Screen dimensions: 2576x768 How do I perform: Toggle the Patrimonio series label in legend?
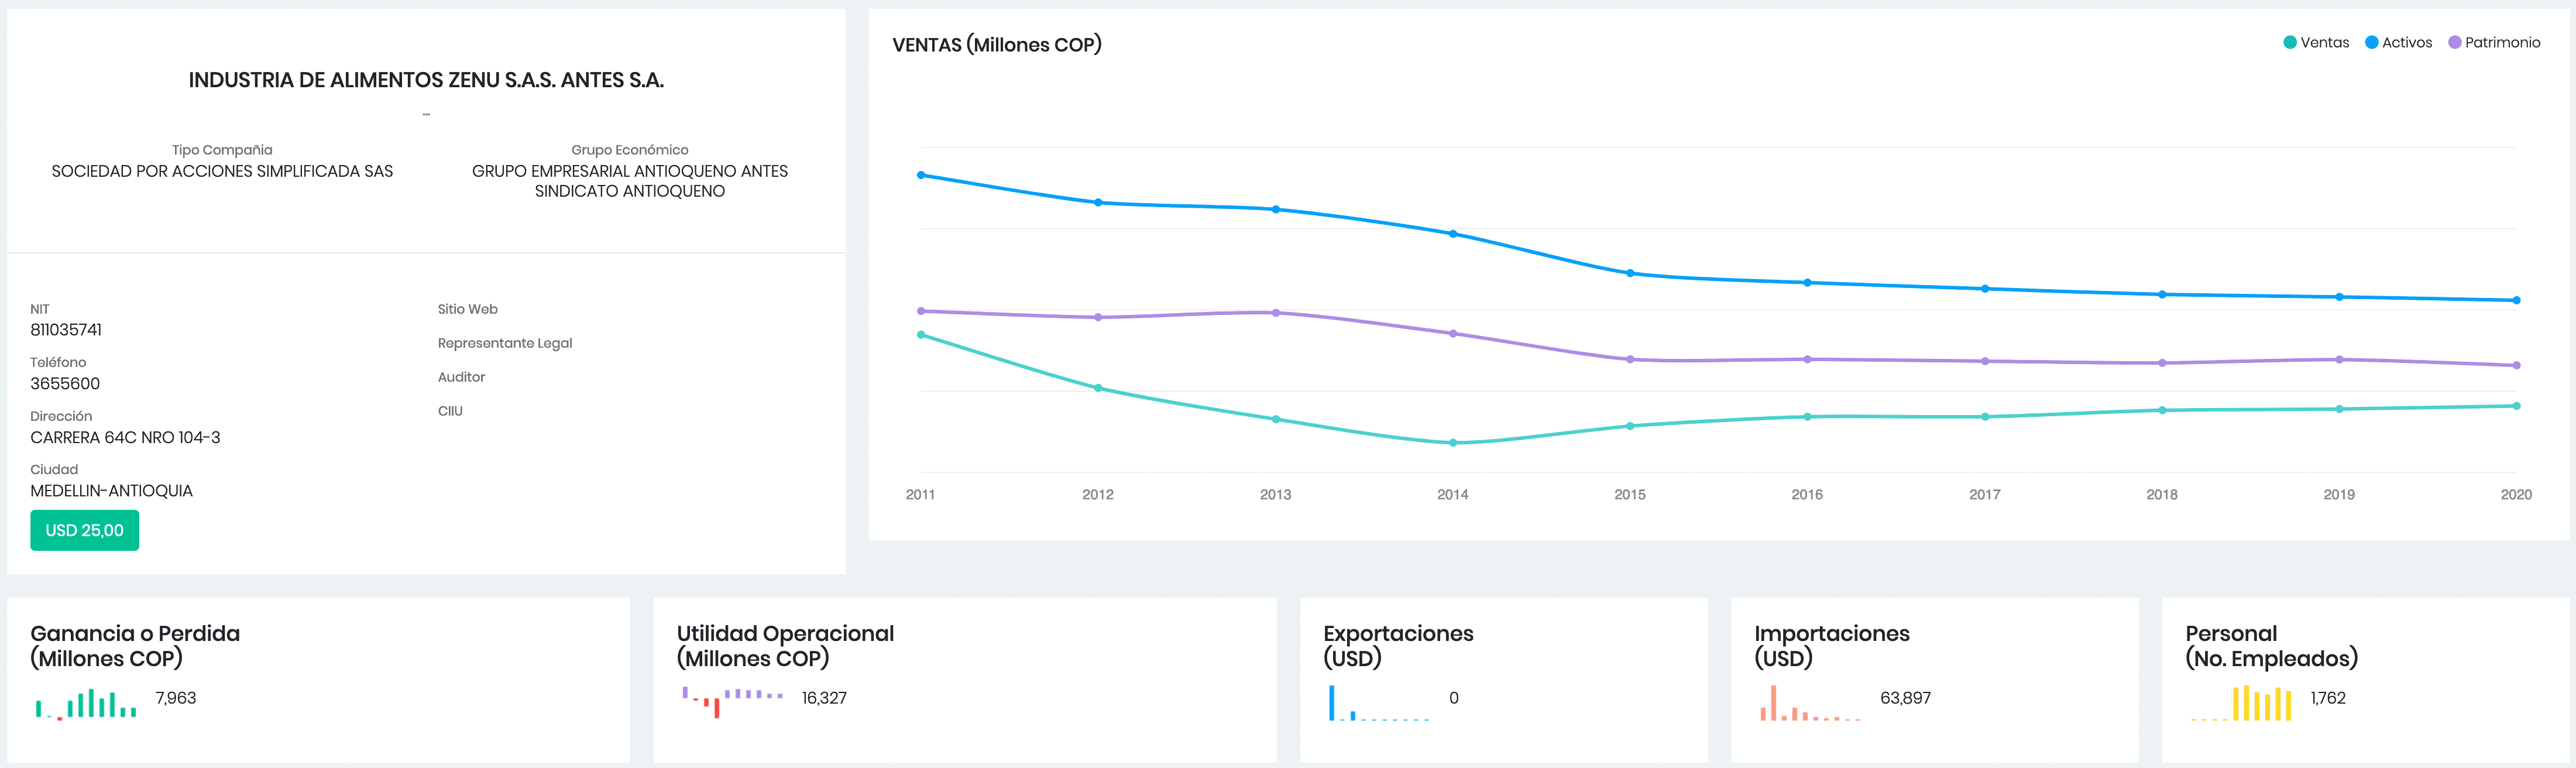pyautogui.click(x=2501, y=42)
